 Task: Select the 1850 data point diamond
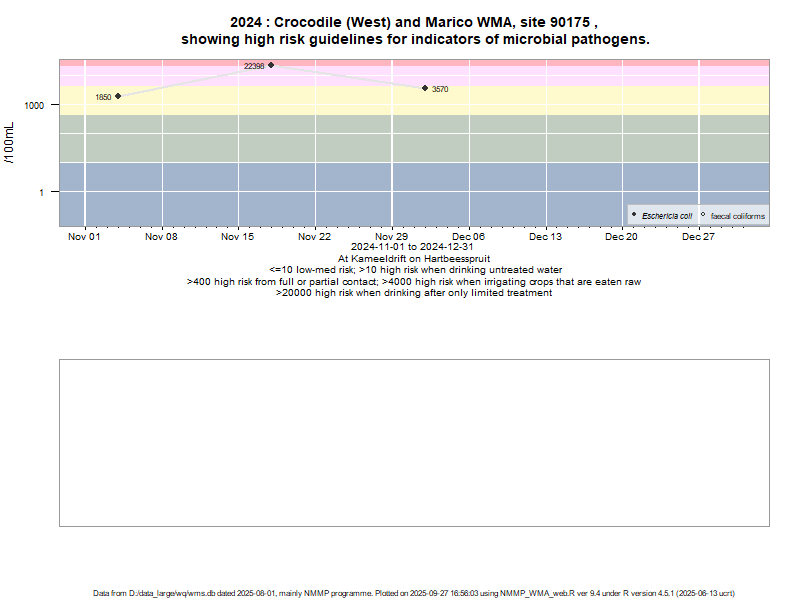point(118,96)
